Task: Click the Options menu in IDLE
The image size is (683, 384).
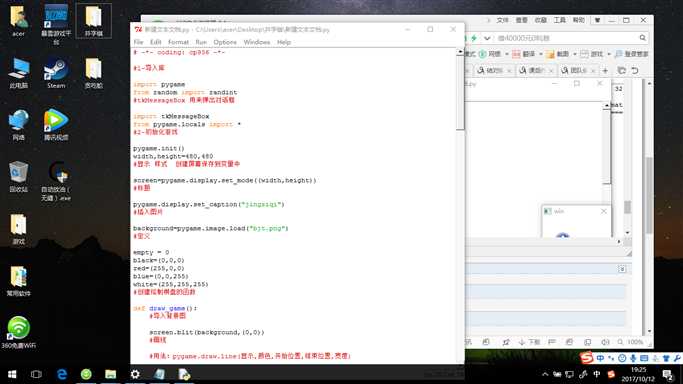Action: (225, 42)
